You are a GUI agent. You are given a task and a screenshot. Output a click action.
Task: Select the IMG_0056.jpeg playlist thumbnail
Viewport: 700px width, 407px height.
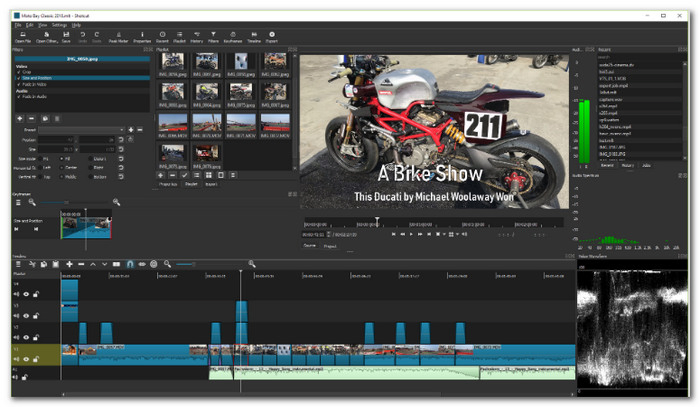172,62
